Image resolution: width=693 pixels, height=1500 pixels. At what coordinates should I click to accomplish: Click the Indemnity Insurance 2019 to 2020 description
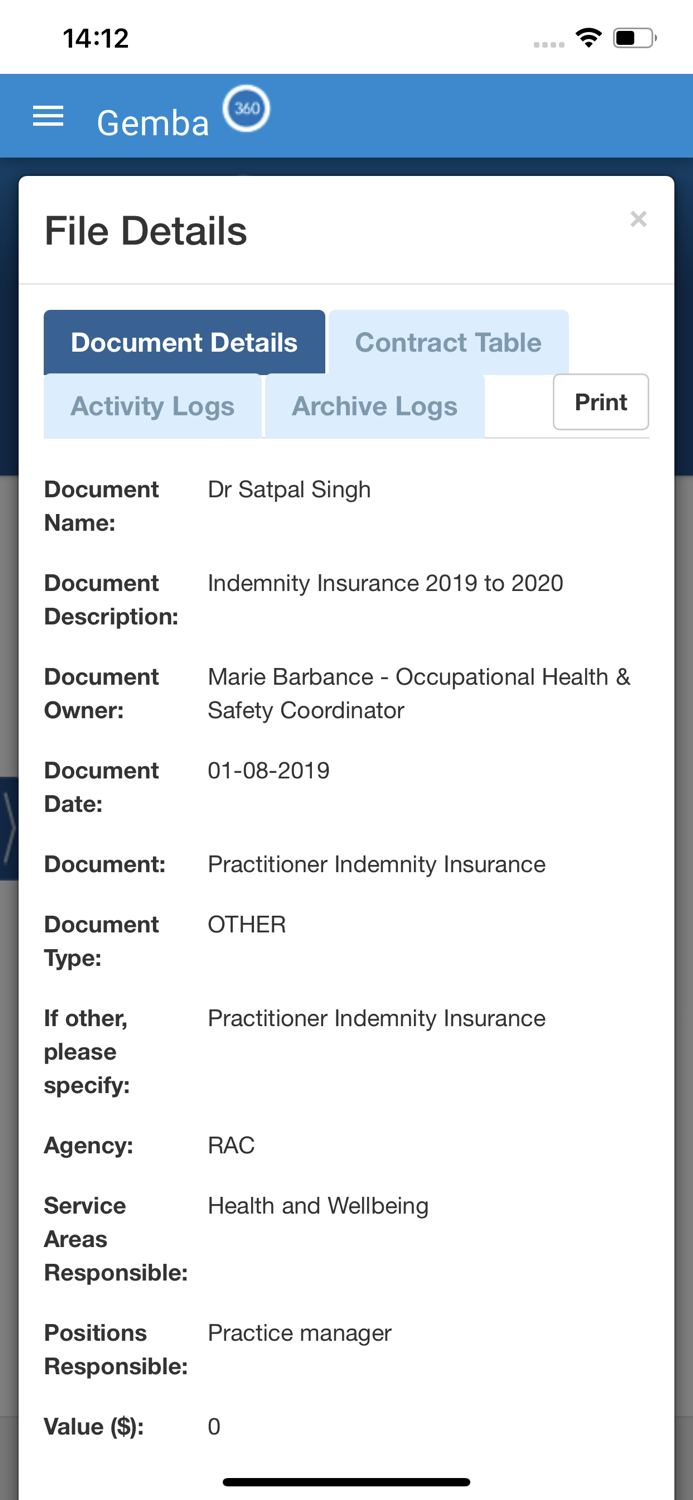click(x=385, y=583)
